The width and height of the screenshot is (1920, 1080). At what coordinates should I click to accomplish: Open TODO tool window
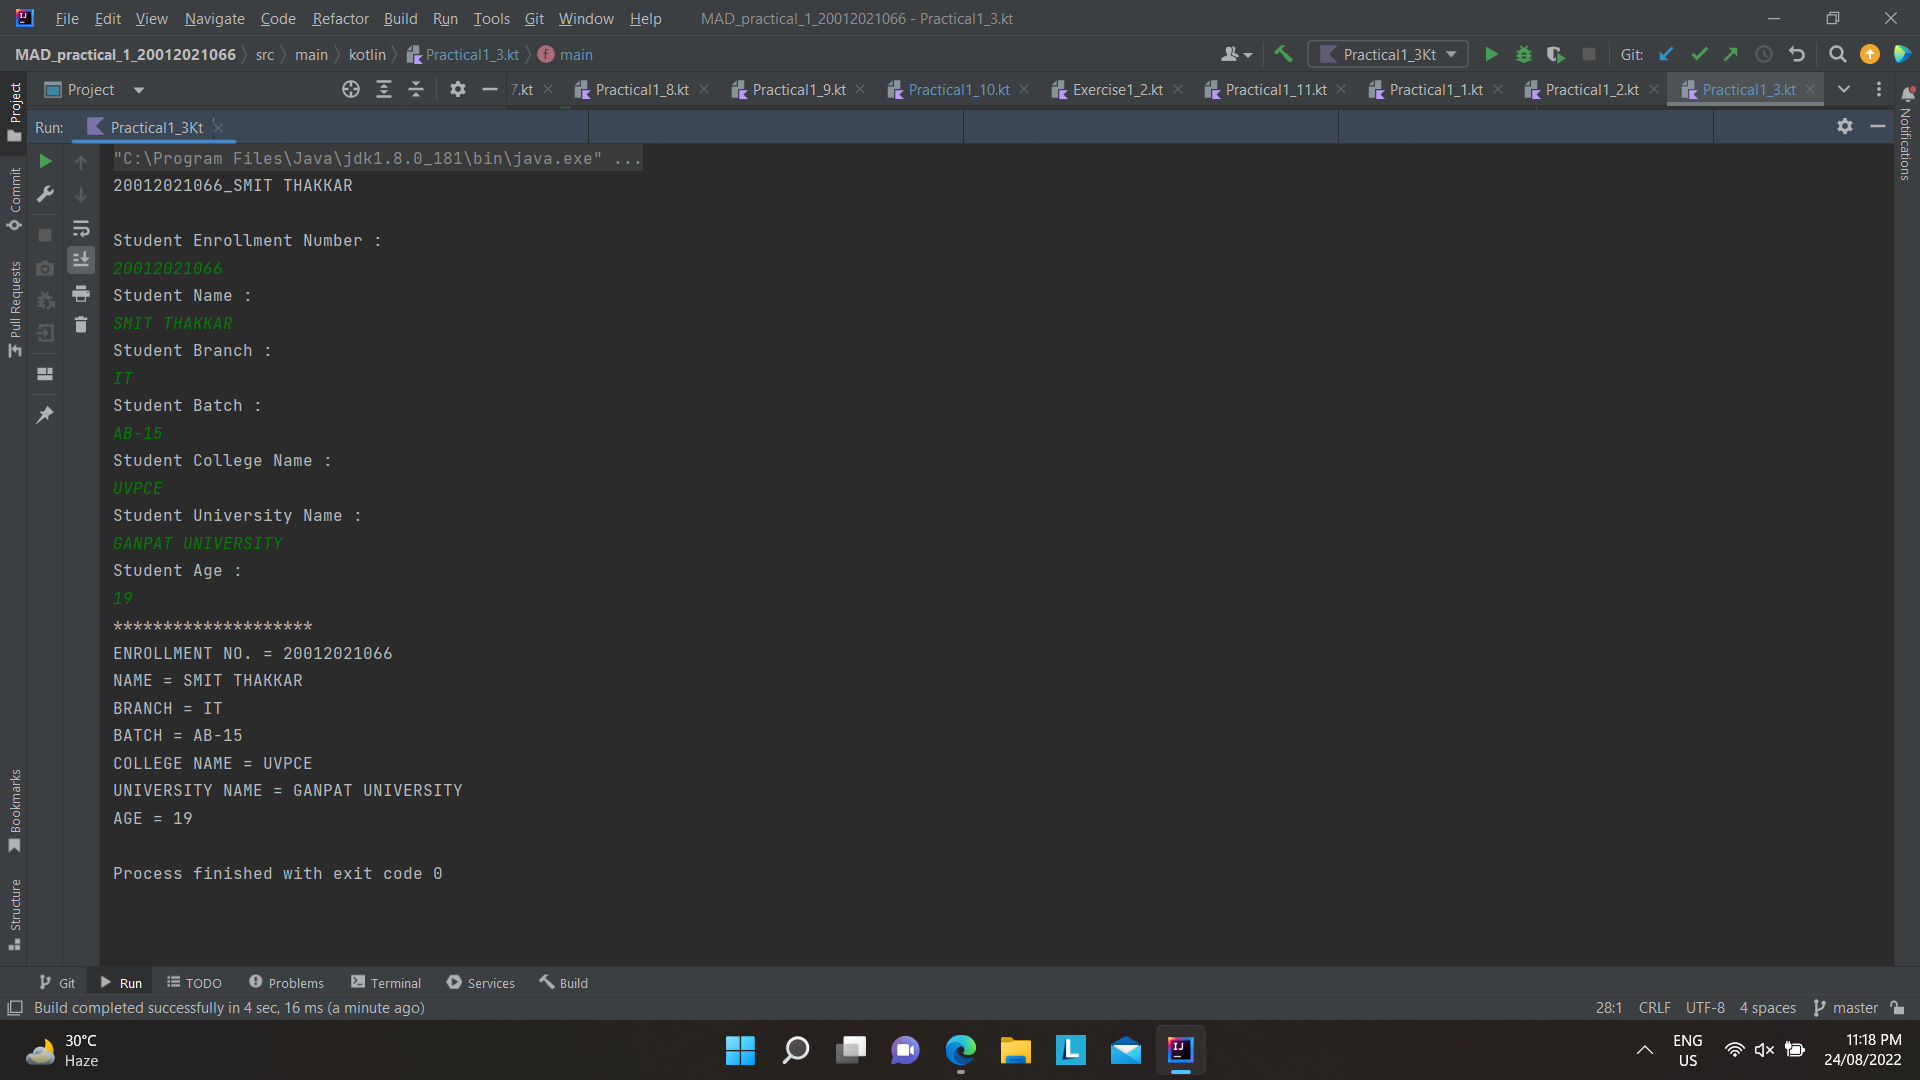coord(194,983)
